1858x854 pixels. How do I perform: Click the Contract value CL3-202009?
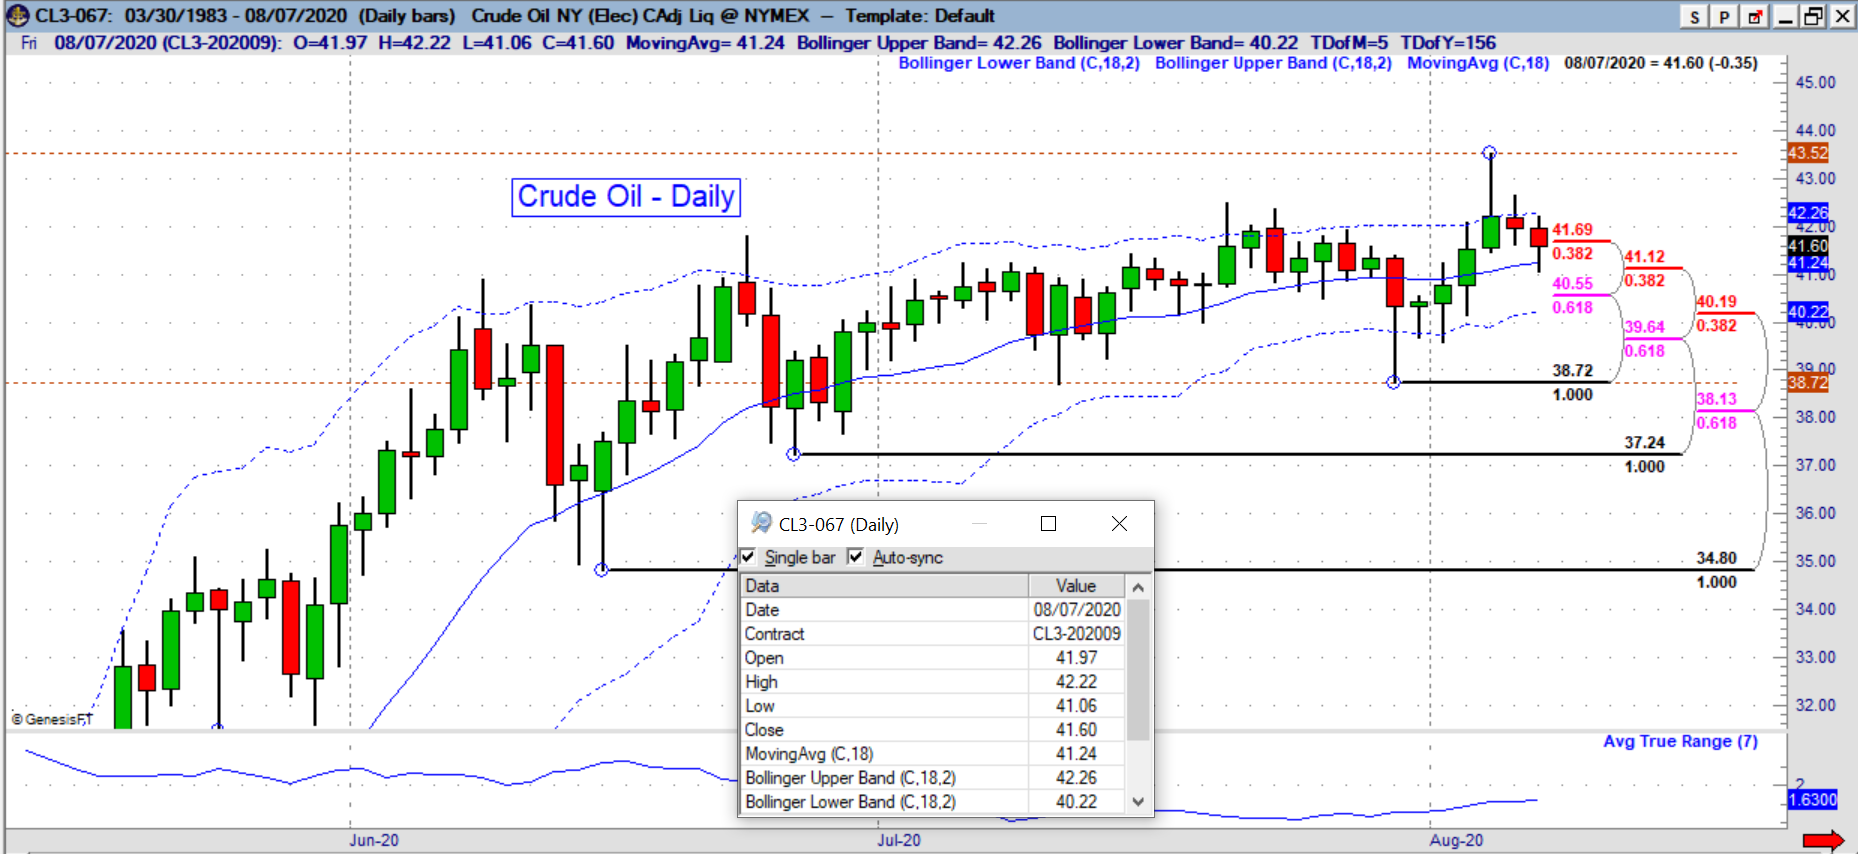[1077, 634]
